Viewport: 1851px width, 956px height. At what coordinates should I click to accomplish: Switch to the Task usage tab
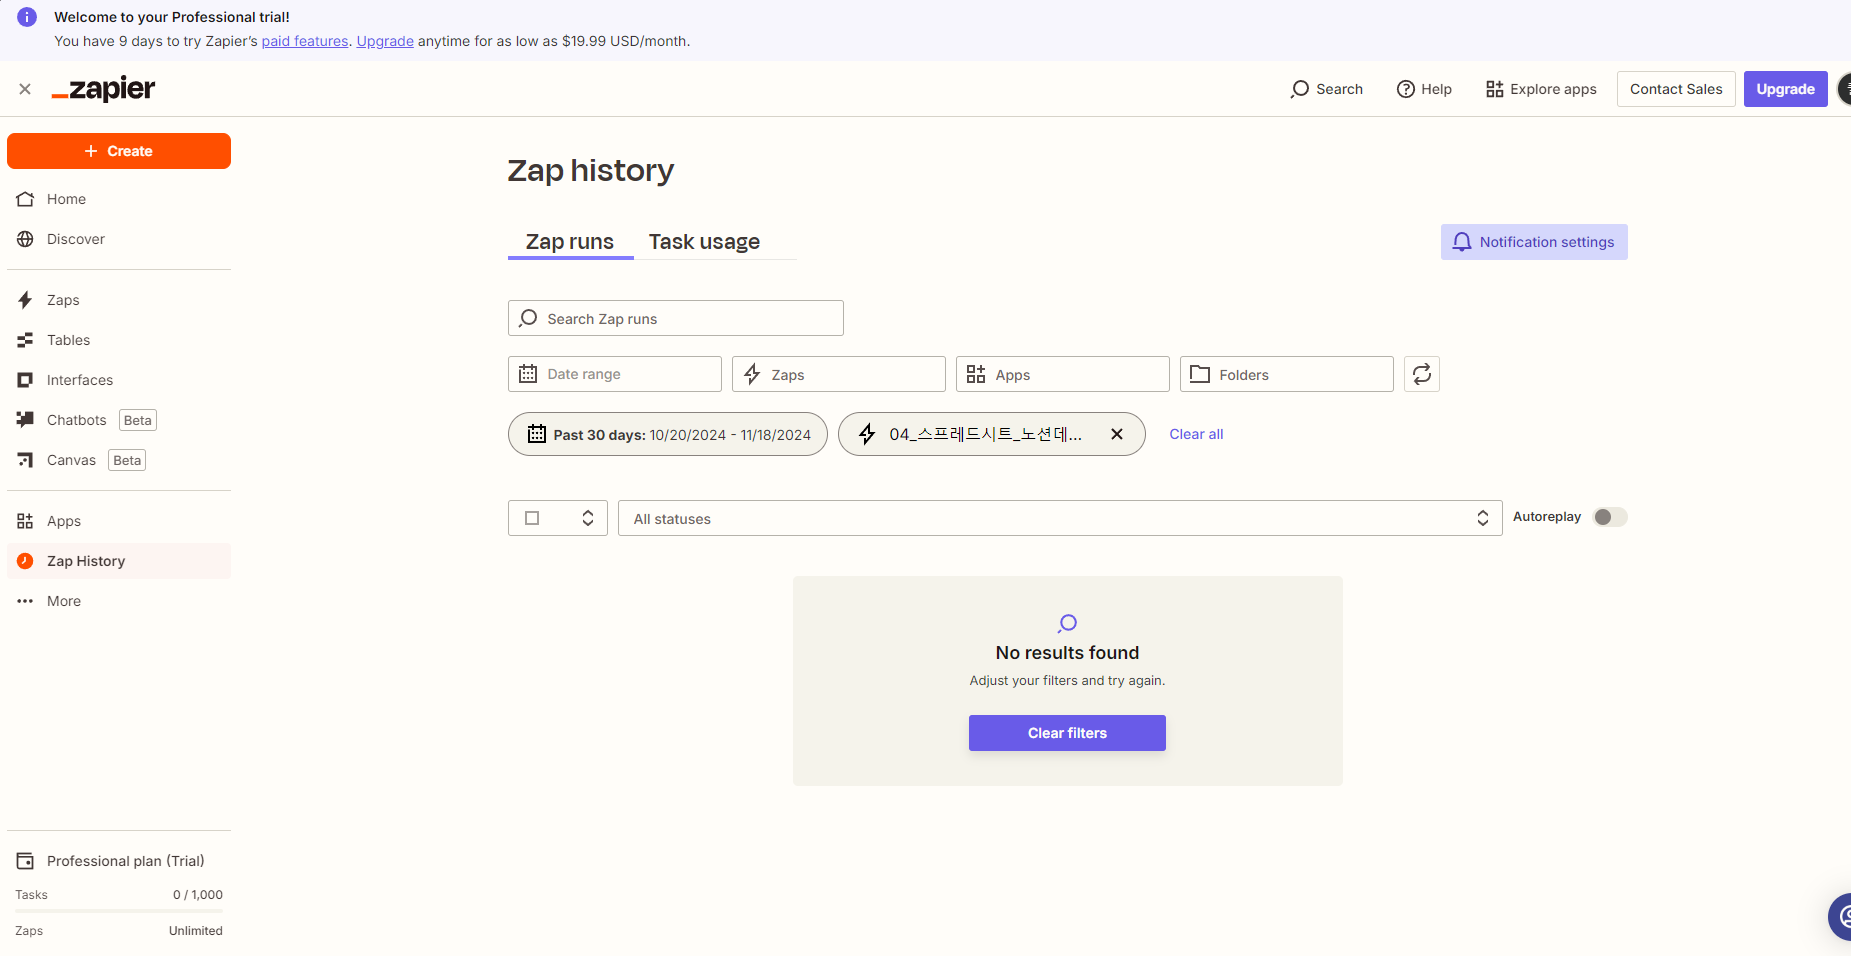click(704, 242)
